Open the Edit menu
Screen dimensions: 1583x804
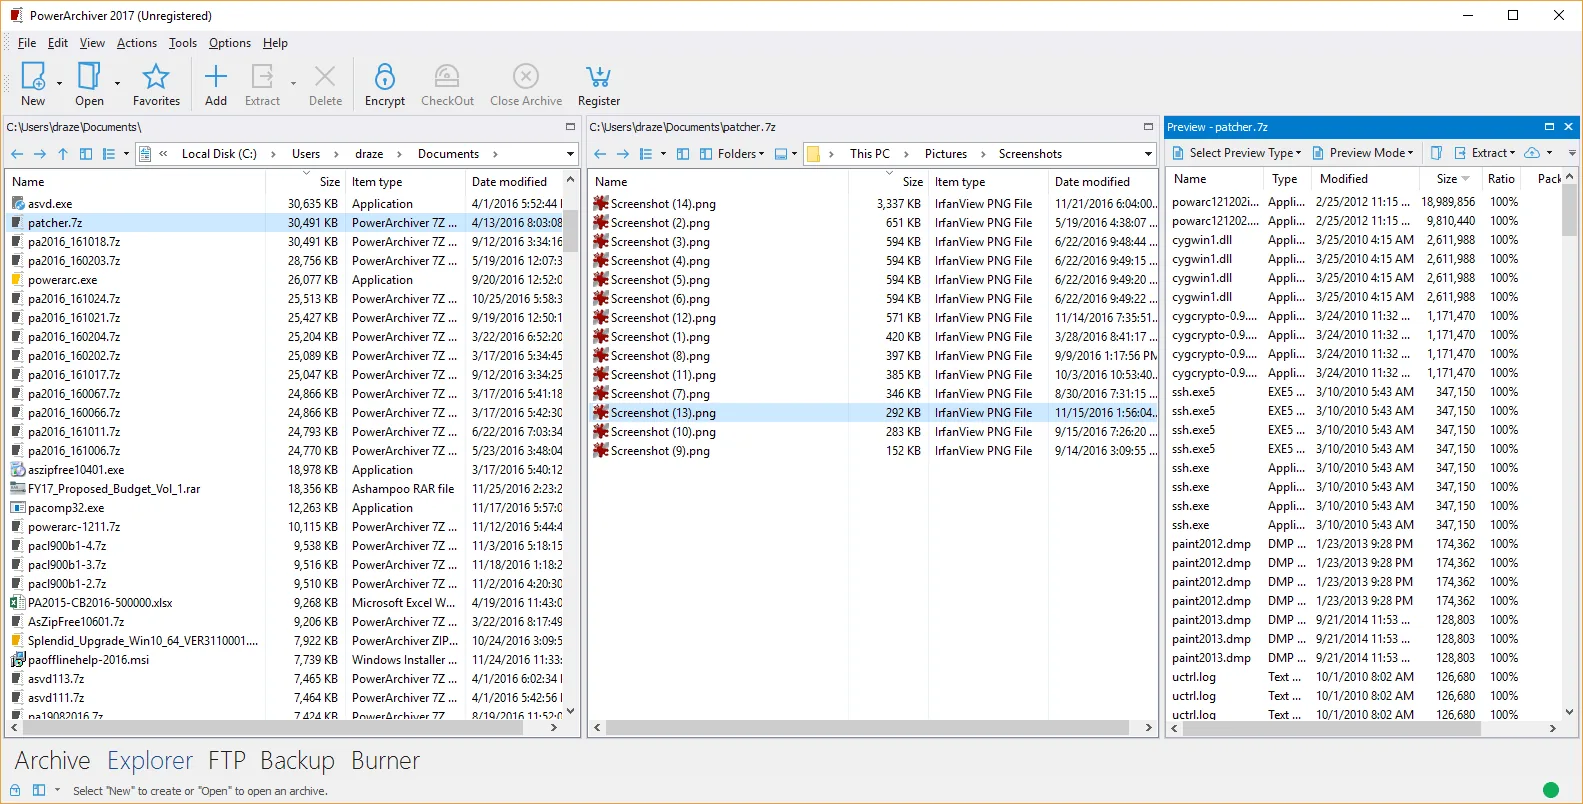click(x=58, y=43)
